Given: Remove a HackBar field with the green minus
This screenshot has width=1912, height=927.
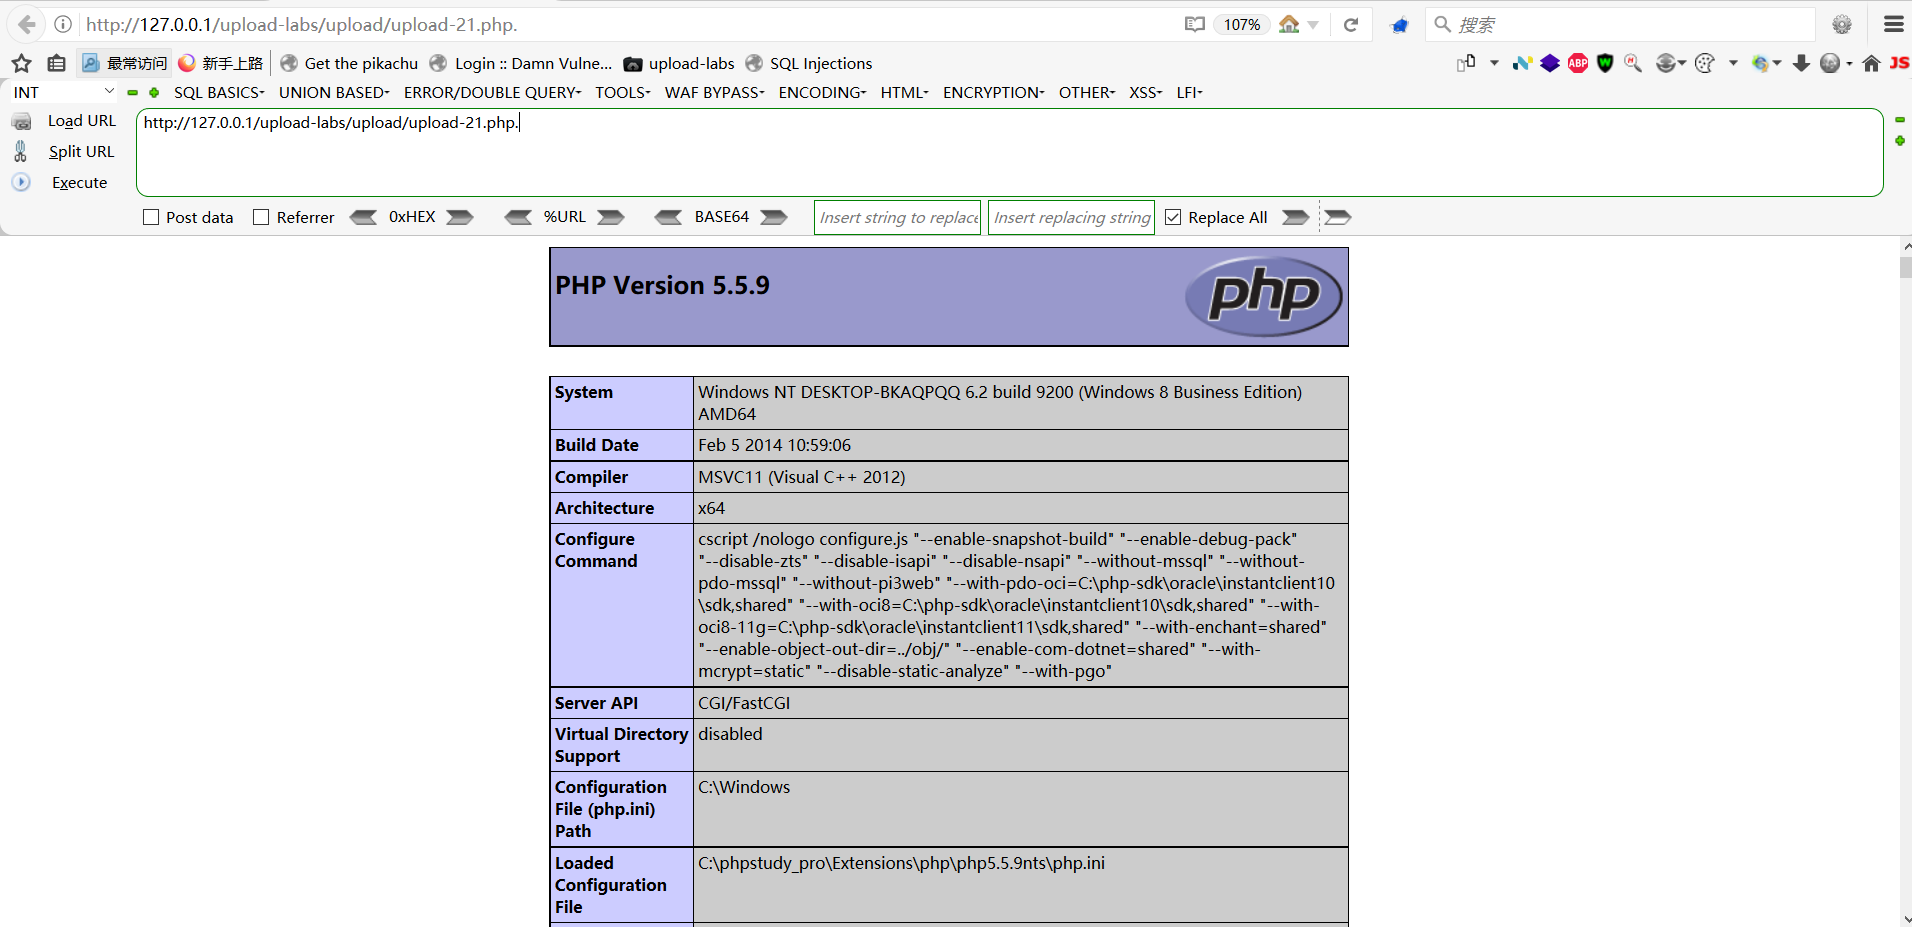Looking at the screenshot, I should 132,92.
